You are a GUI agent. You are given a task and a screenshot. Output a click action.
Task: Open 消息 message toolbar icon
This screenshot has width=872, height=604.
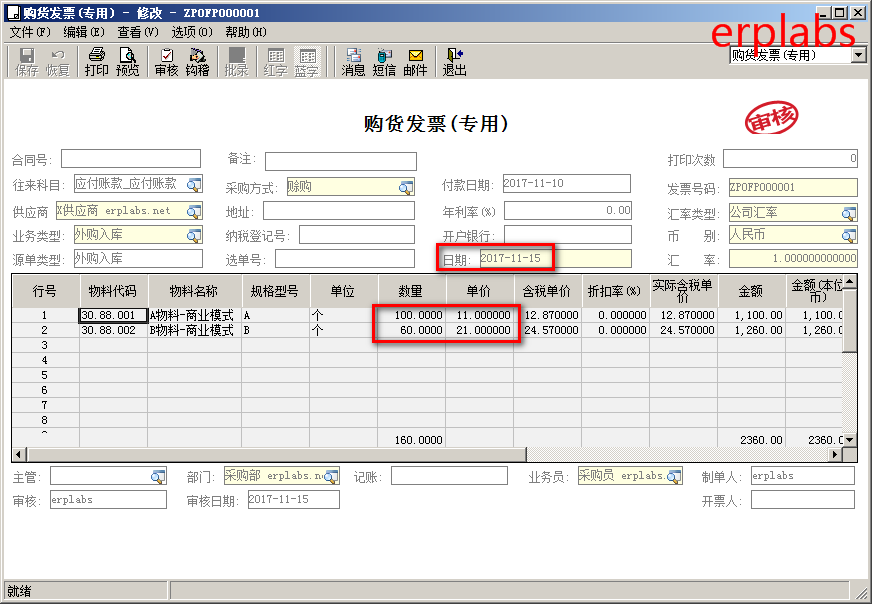(353, 61)
